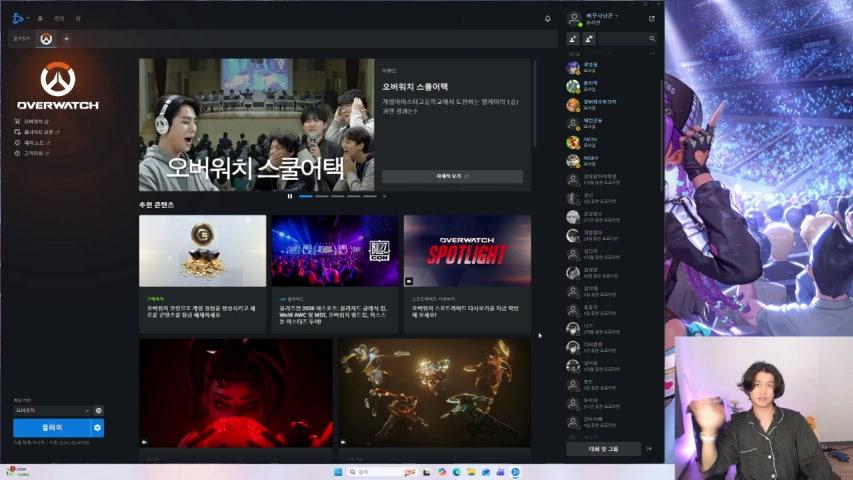Open Overwatch shop link with cart icon
The image size is (853, 480).
point(32,121)
